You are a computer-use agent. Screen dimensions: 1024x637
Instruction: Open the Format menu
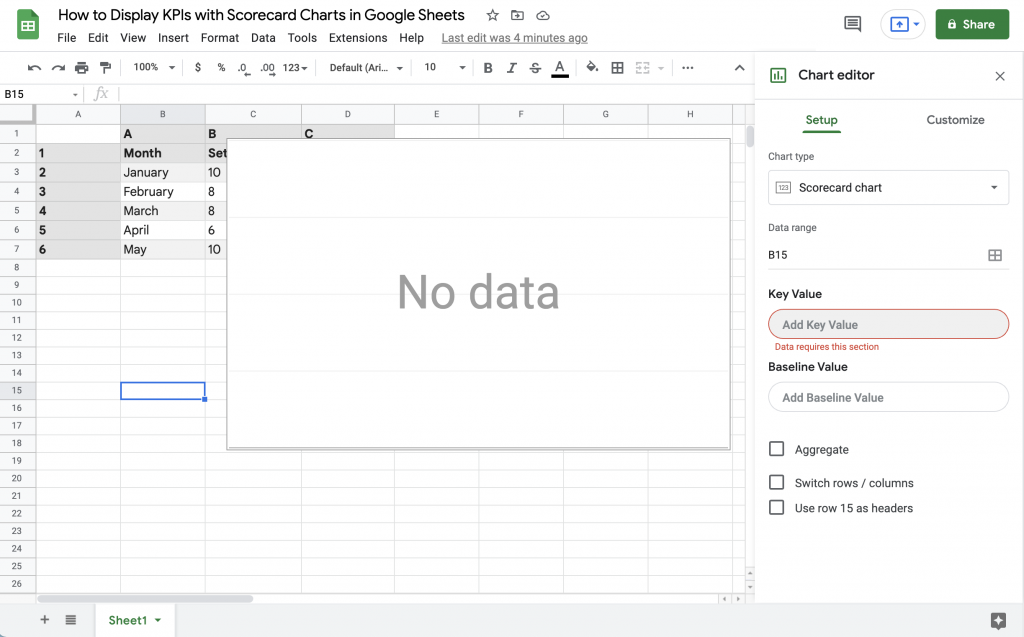point(219,37)
